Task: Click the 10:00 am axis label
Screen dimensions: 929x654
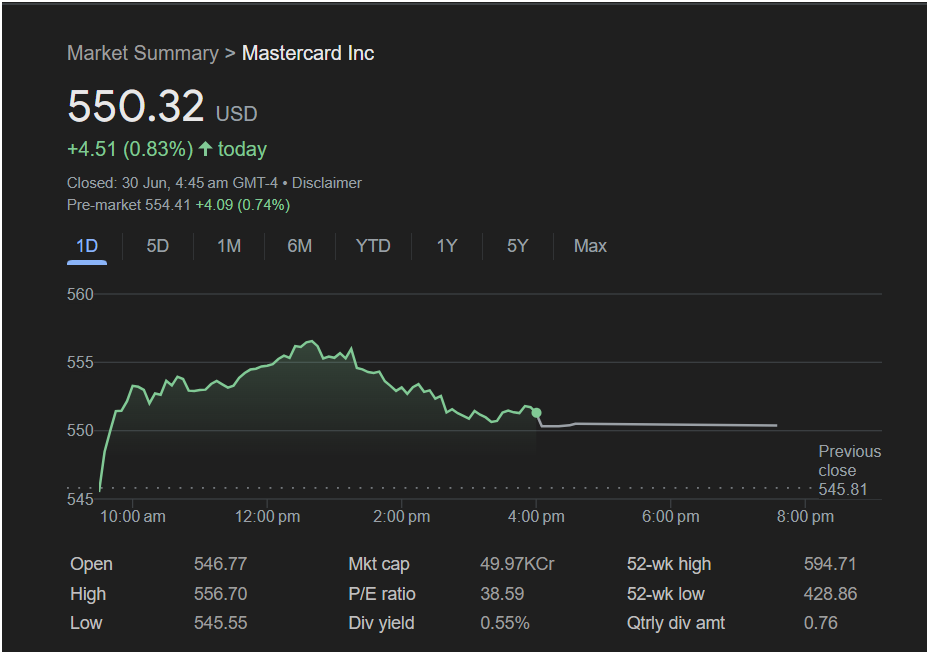Action: pyautogui.click(x=133, y=517)
